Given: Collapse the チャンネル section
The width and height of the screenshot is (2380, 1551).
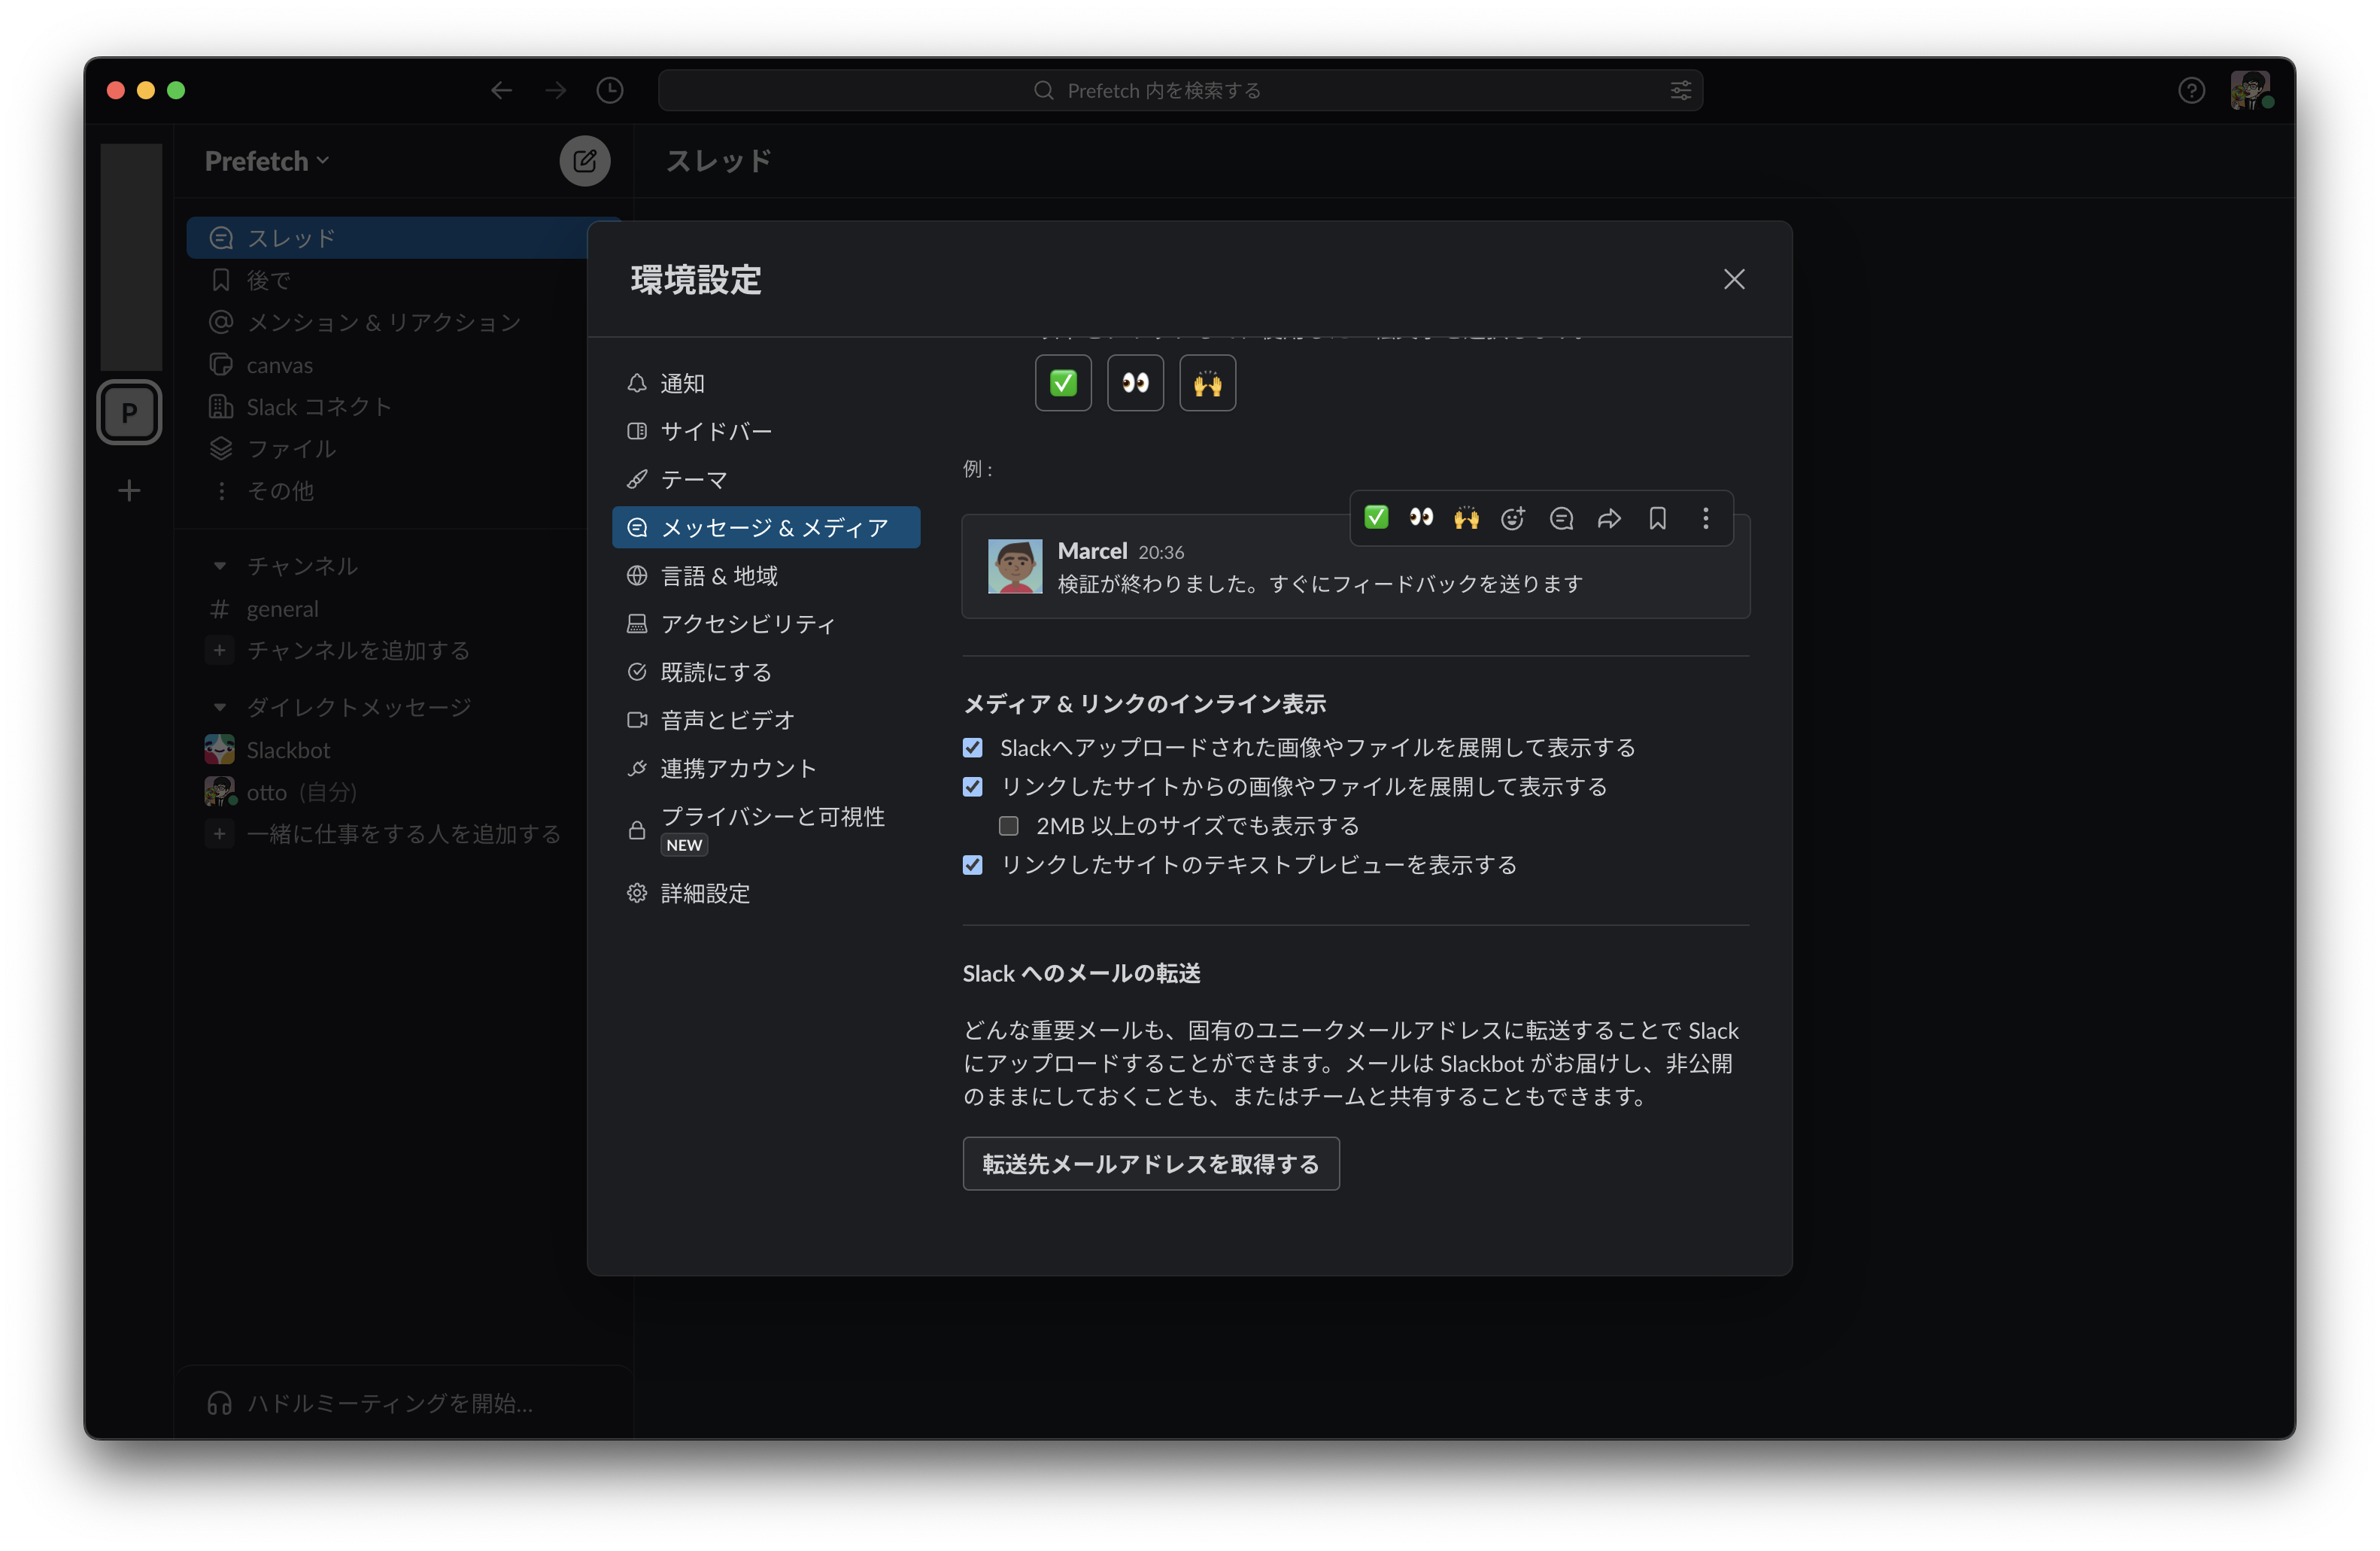Looking at the screenshot, I should pyautogui.click(x=220, y=566).
